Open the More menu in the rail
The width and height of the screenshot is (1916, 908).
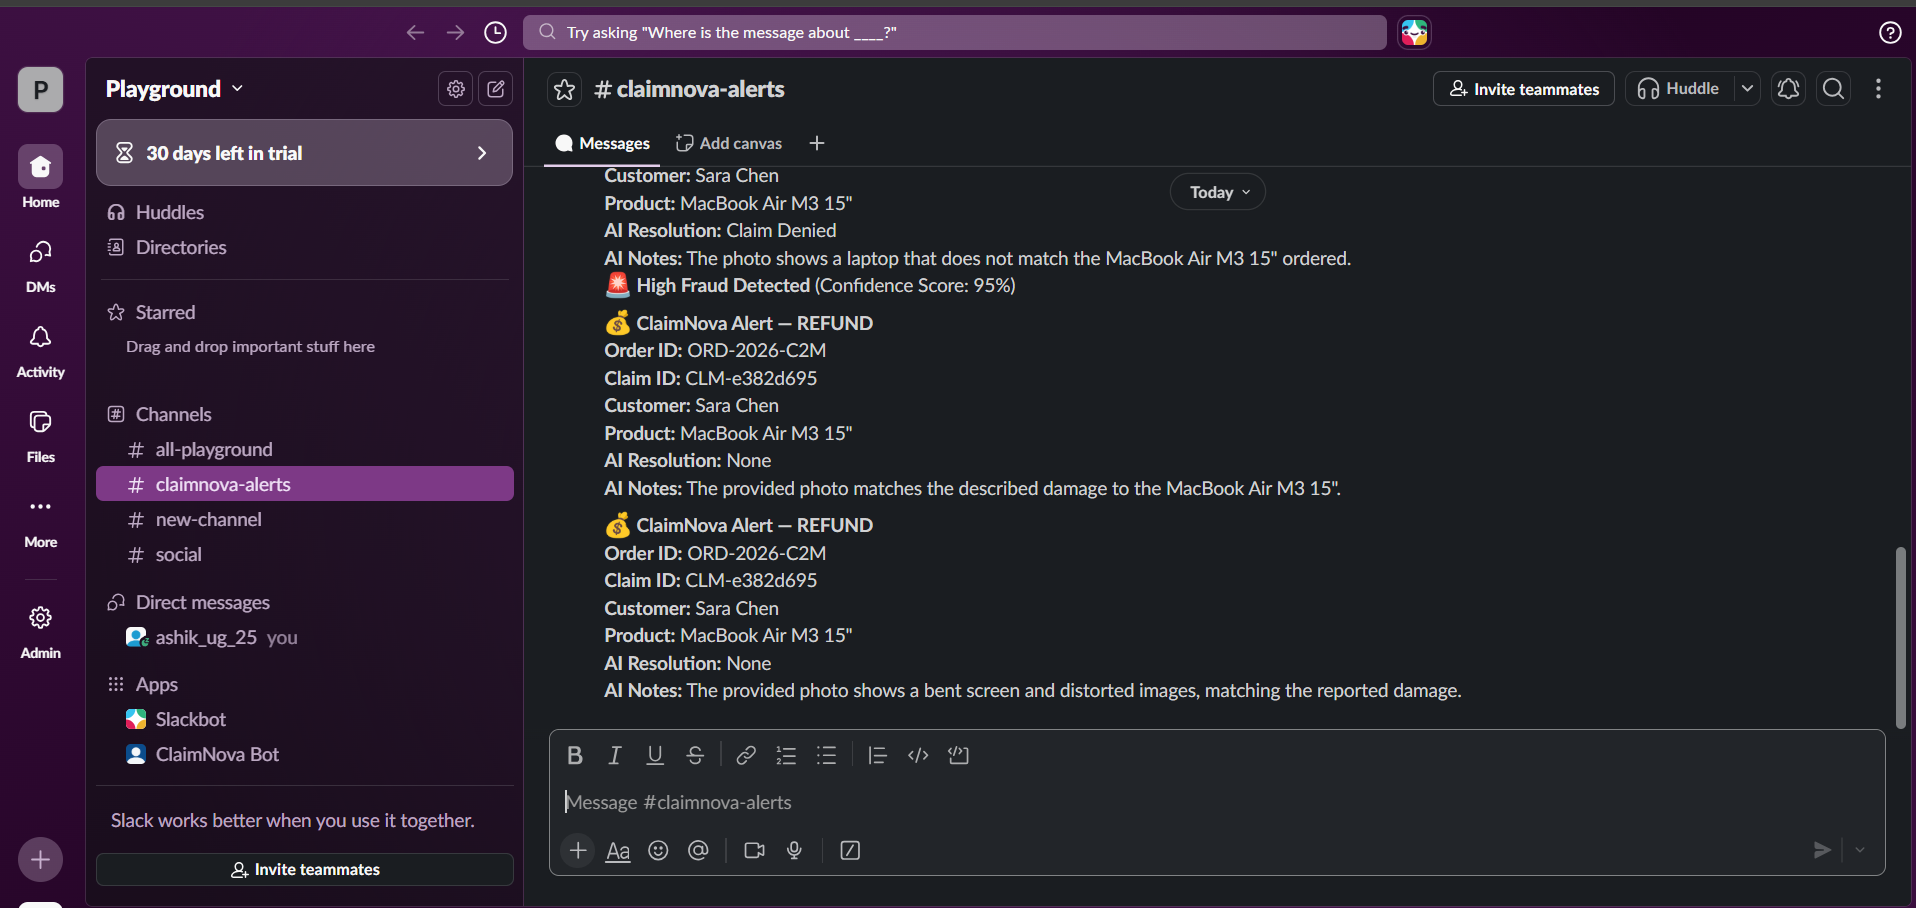[41, 521]
